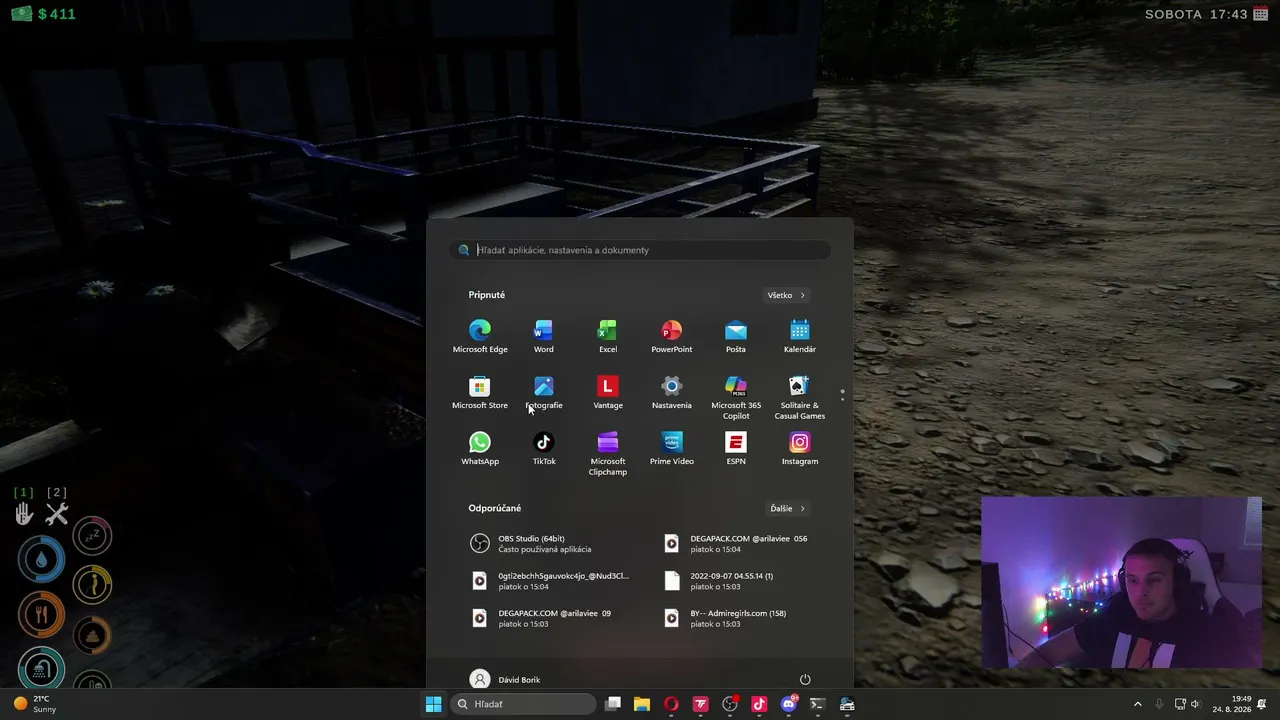Click the Start menu search field
The image size is (1280, 720).
pos(640,250)
